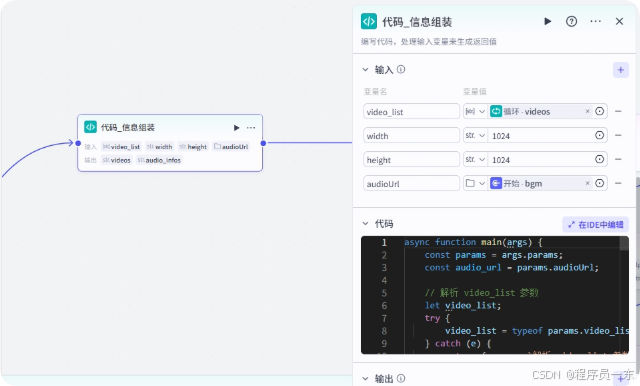Image resolution: width=640 pixels, height=386 pixels.
Task: Click video_list tag on canvas node
Action: point(122,146)
